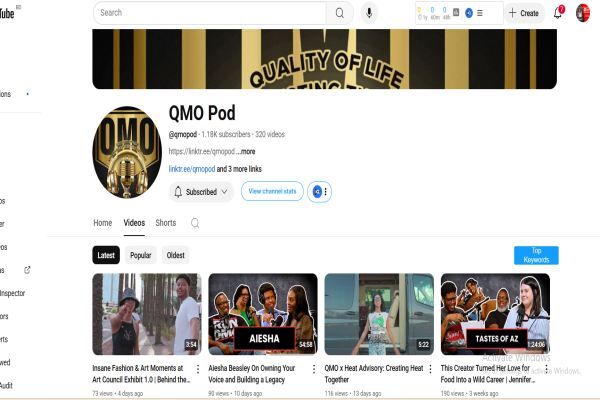Click the blue extension logo in the toolbar
The image size is (600, 400).
[x=469, y=13]
